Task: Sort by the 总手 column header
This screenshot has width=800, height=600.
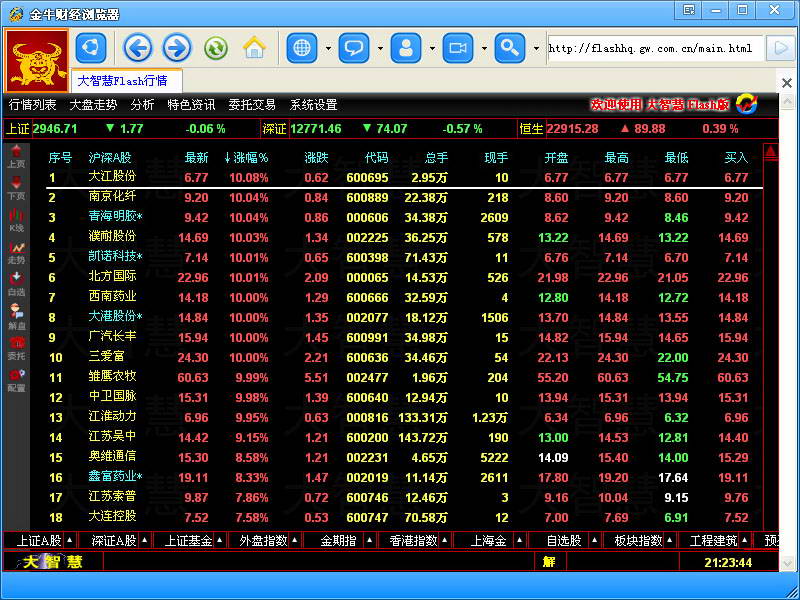Action: 436,158
